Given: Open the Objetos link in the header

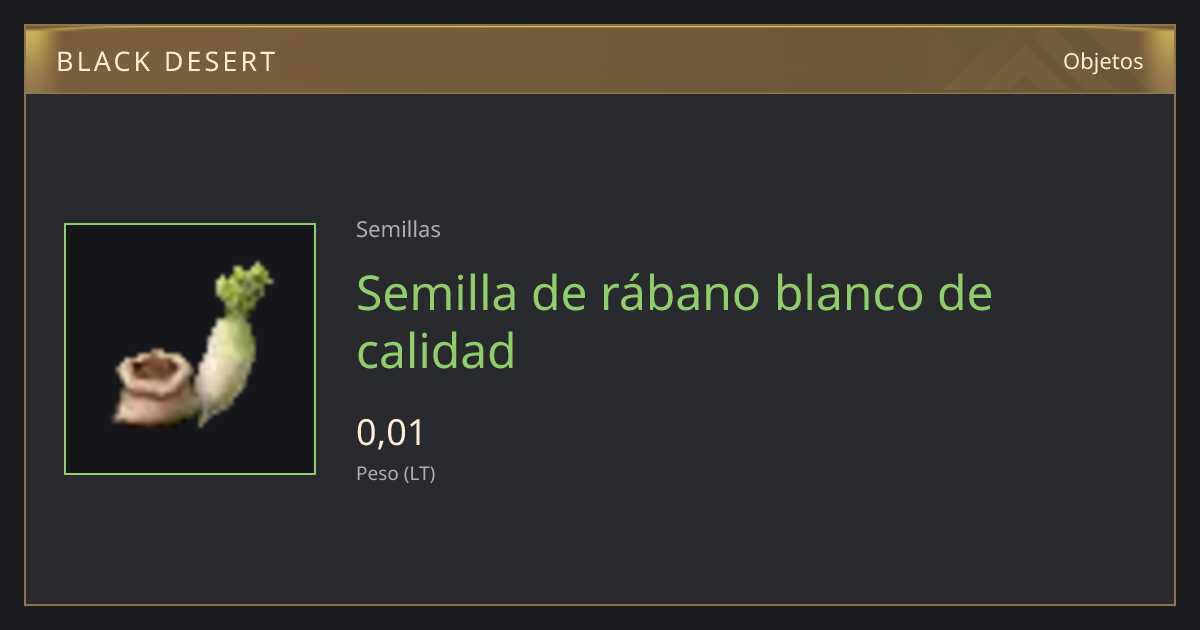Looking at the screenshot, I should 1103,61.
